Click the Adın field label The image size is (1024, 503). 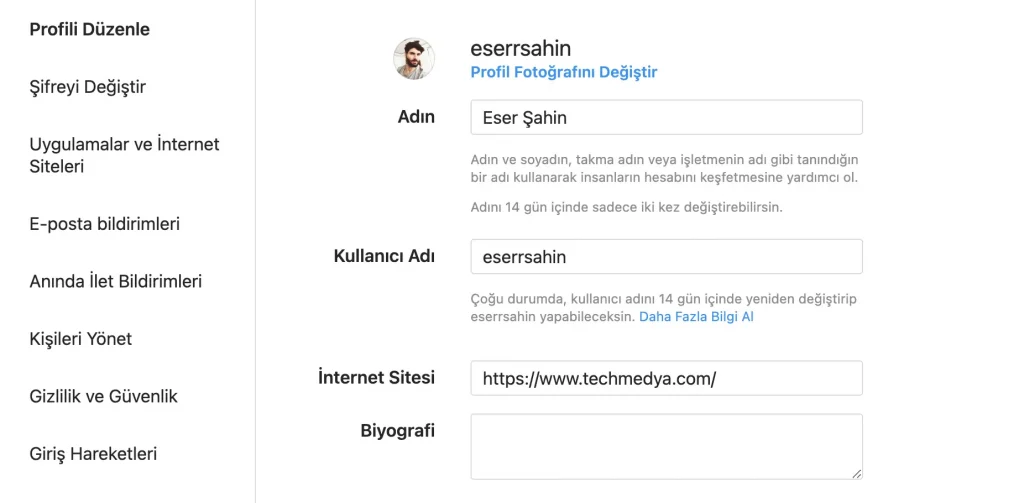(417, 117)
